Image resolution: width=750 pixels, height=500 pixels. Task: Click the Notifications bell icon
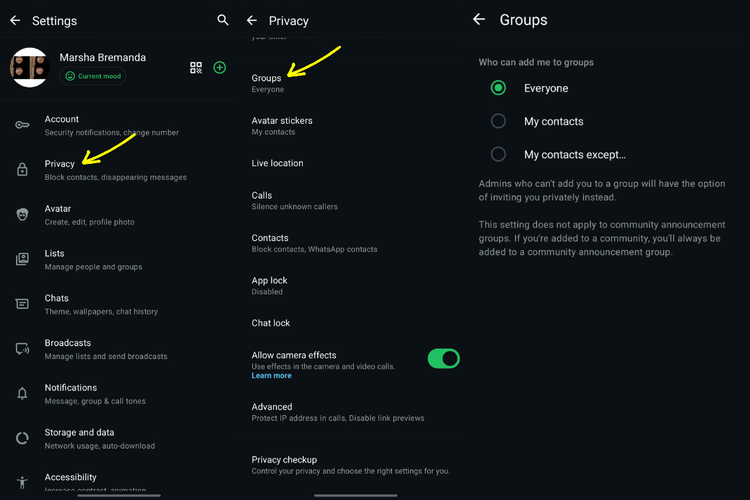(x=22, y=393)
